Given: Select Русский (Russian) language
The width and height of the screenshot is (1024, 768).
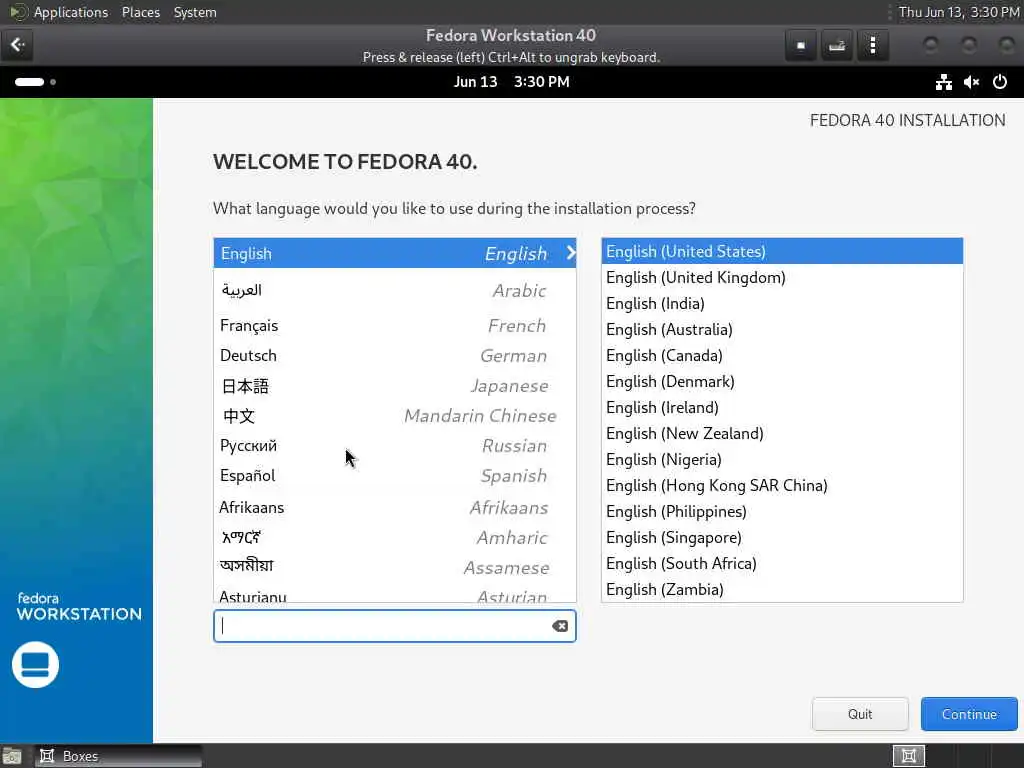Looking at the screenshot, I should click(x=395, y=446).
